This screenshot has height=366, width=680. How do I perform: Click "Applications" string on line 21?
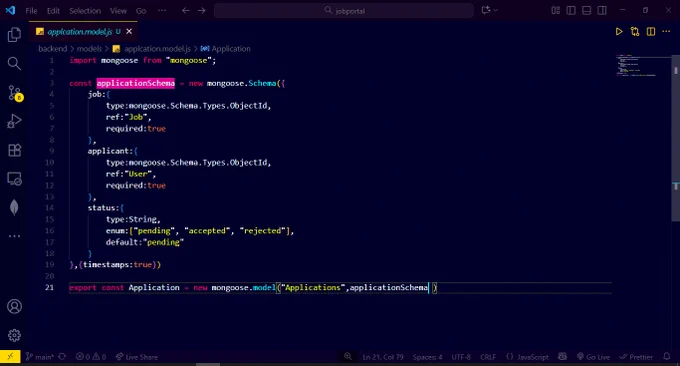(x=313, y=287)
